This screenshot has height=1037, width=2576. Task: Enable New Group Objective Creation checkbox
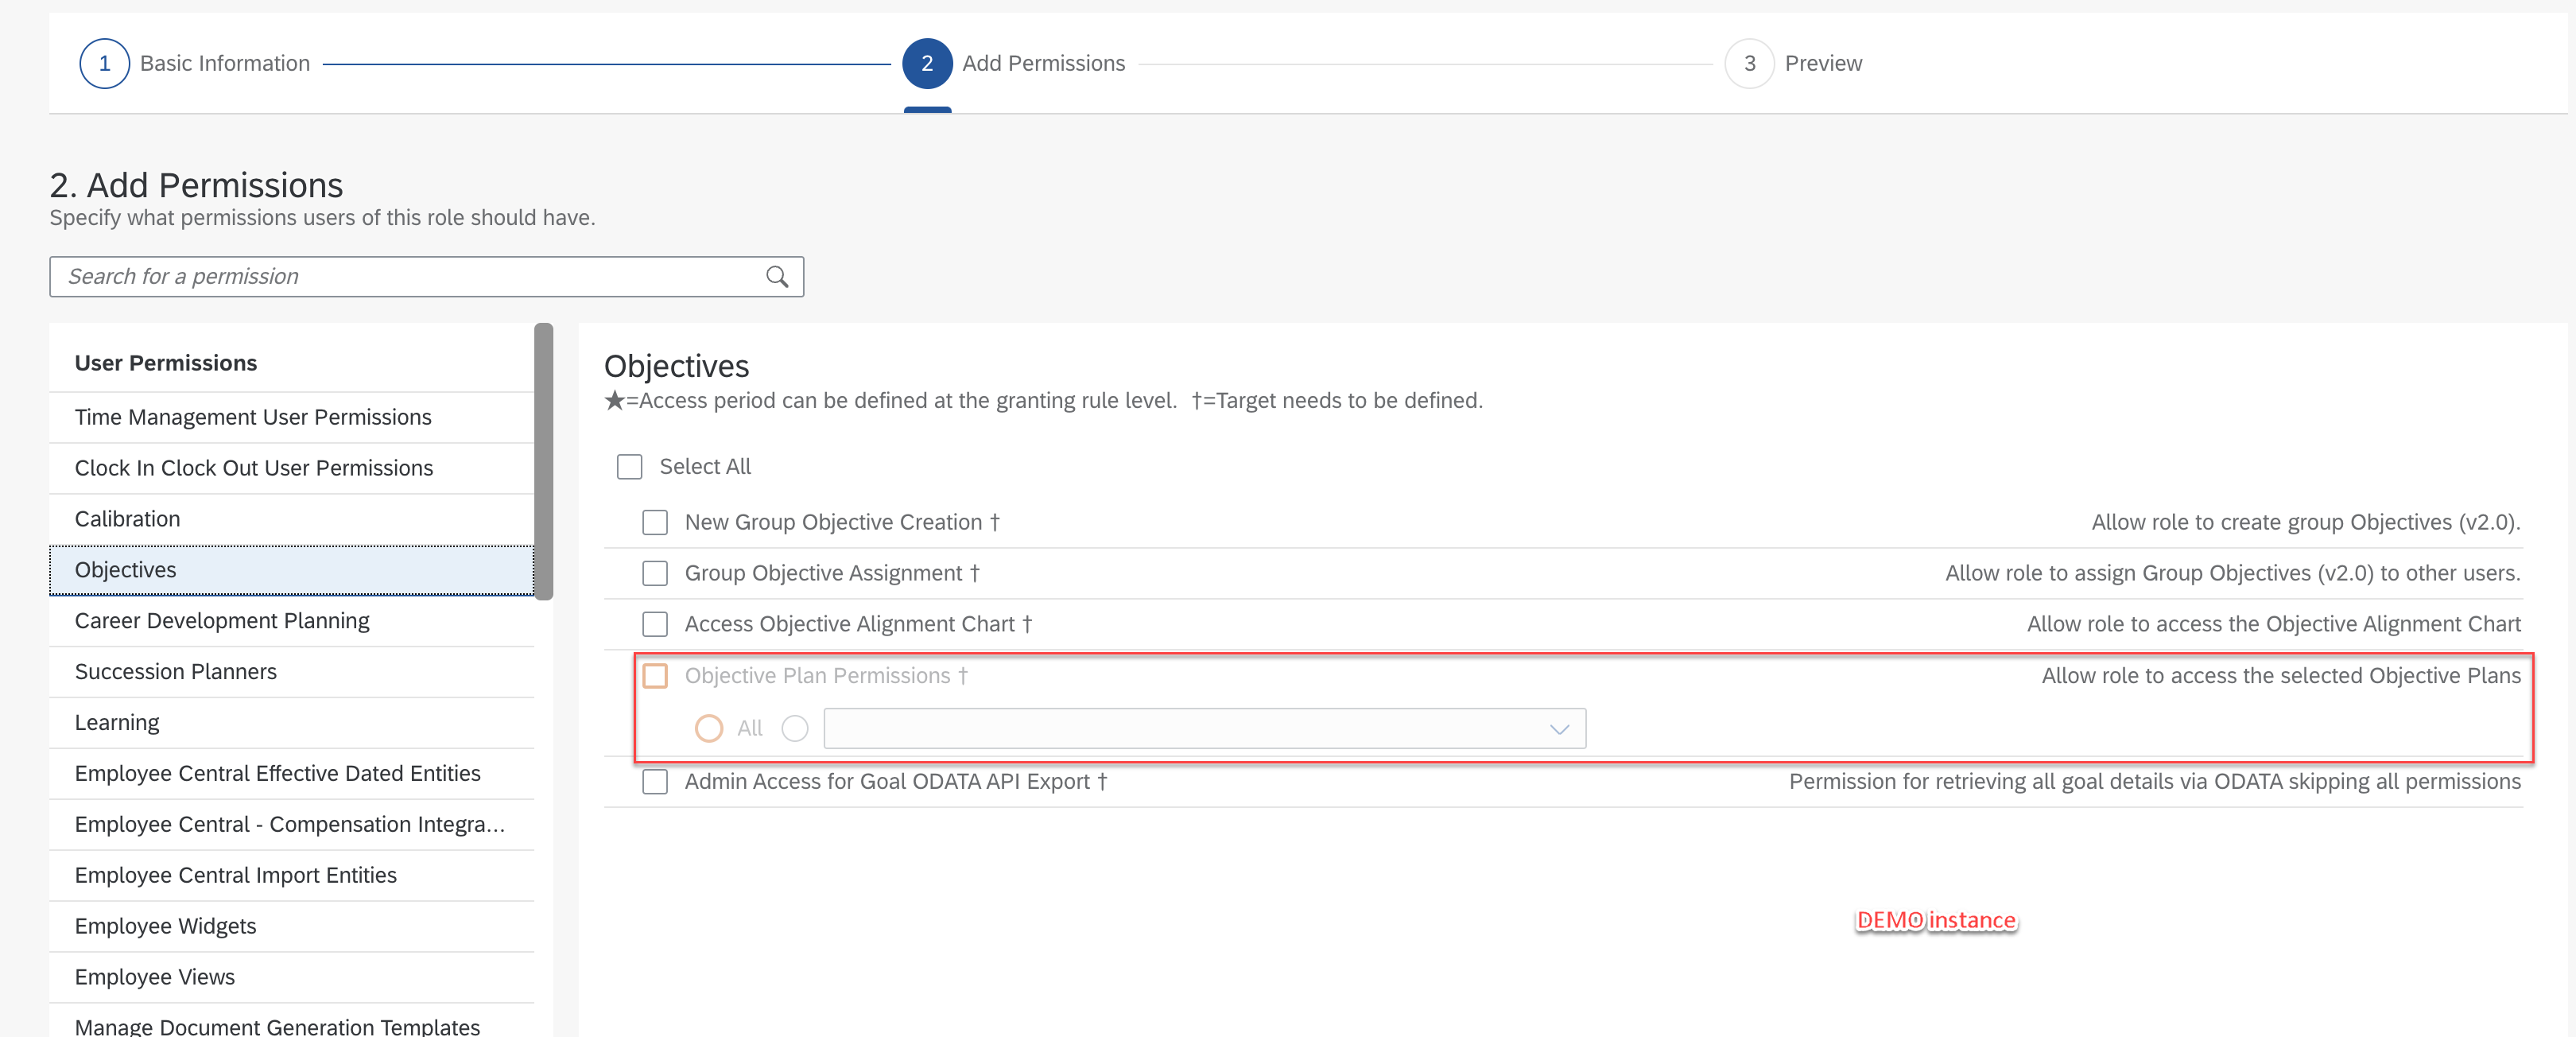tap(655, 523)
